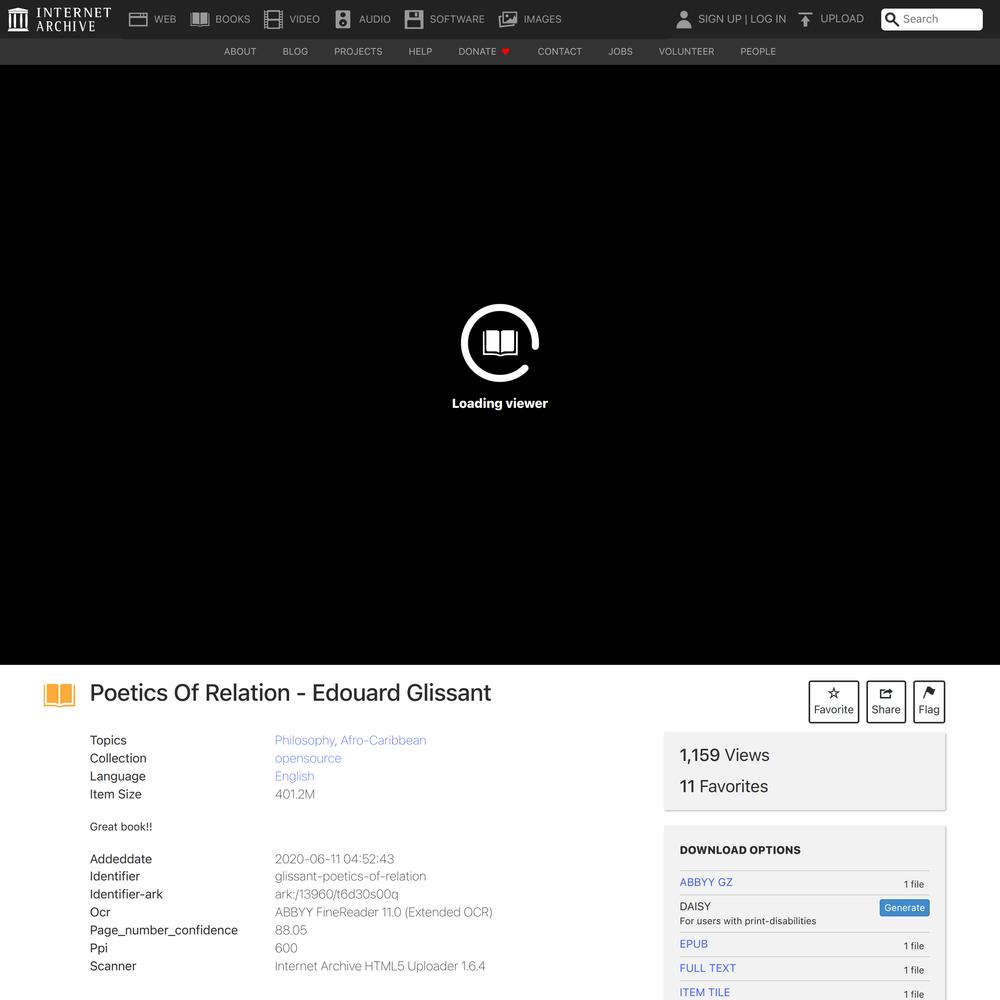Click the Identifier-ark value ark:/13960/t6d30s00q
Viewport: 1000px width, 1000px height.
pos(337,894)
